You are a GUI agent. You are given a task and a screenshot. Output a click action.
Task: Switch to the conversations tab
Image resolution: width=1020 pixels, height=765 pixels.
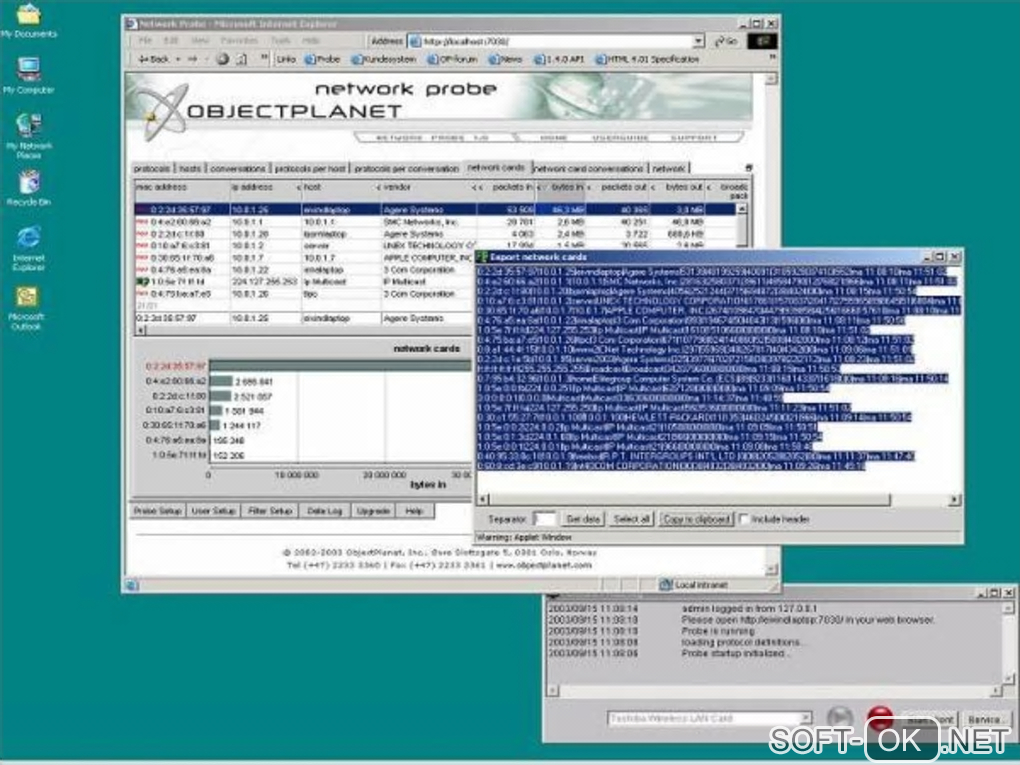click(x=237, y=168)
